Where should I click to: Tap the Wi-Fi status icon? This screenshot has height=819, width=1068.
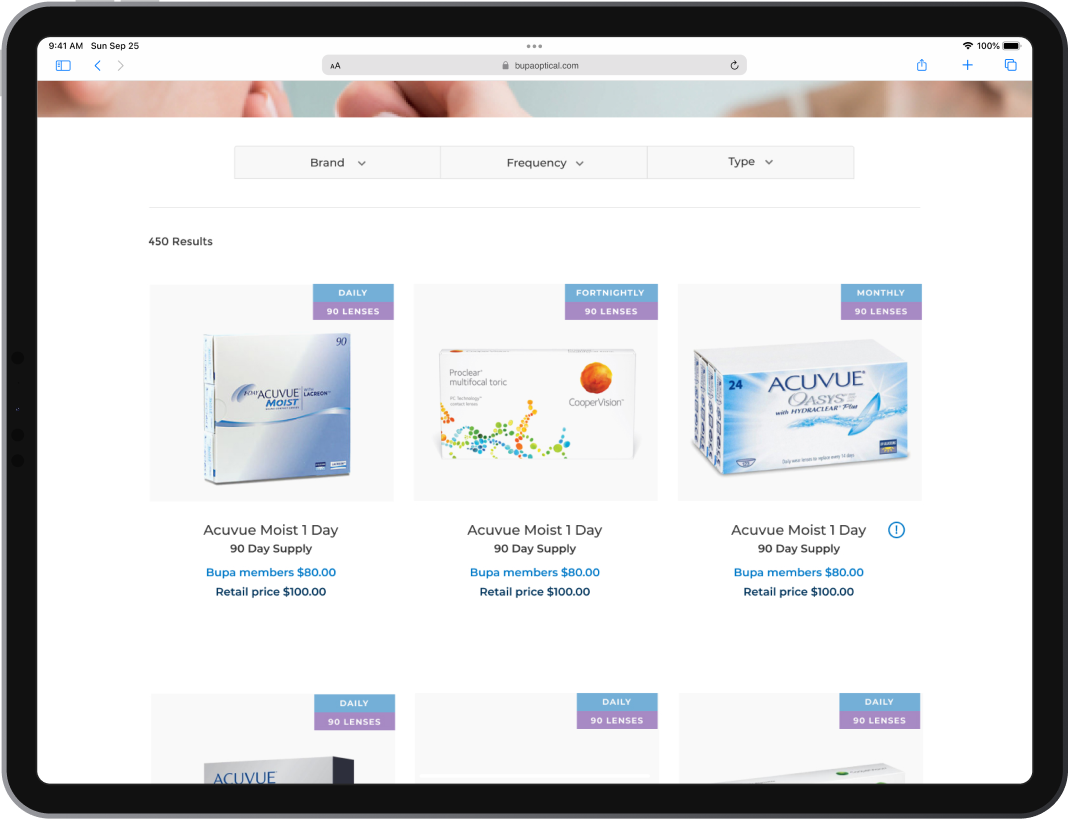coord(967,46)
